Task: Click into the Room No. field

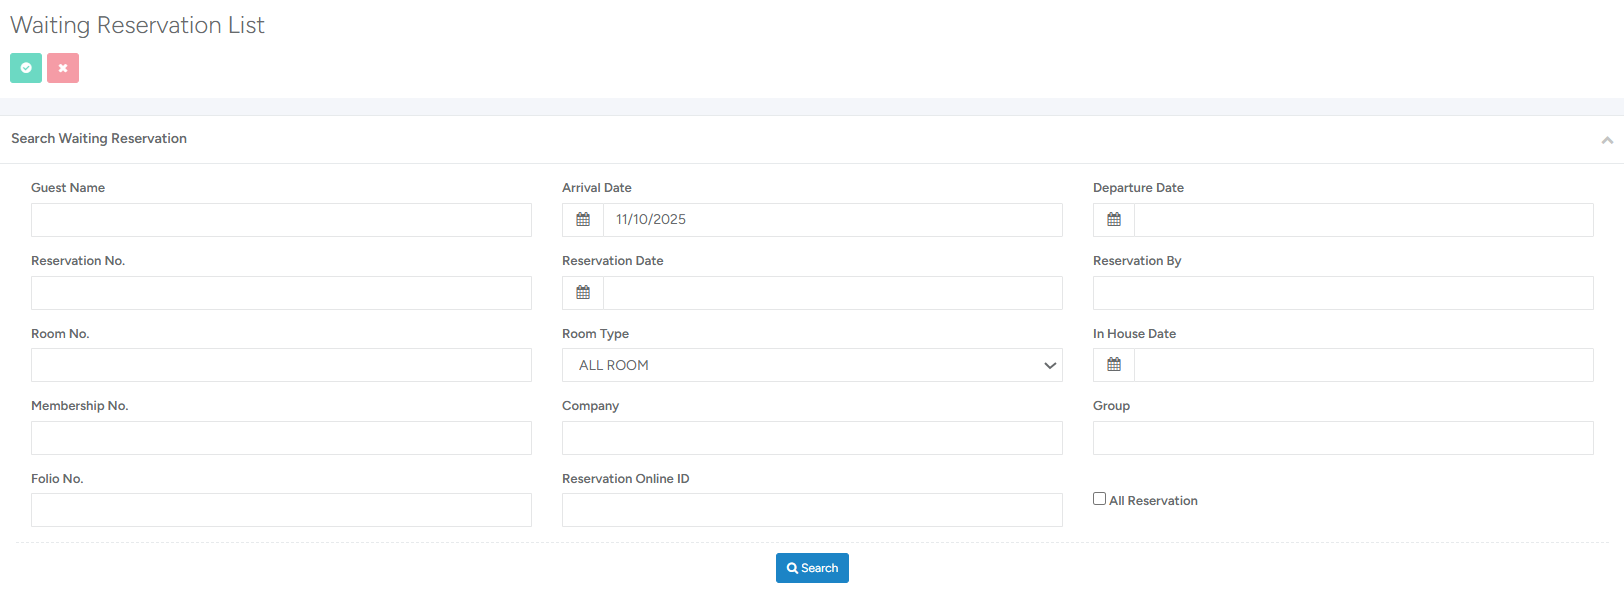Action: click(281, 365)
